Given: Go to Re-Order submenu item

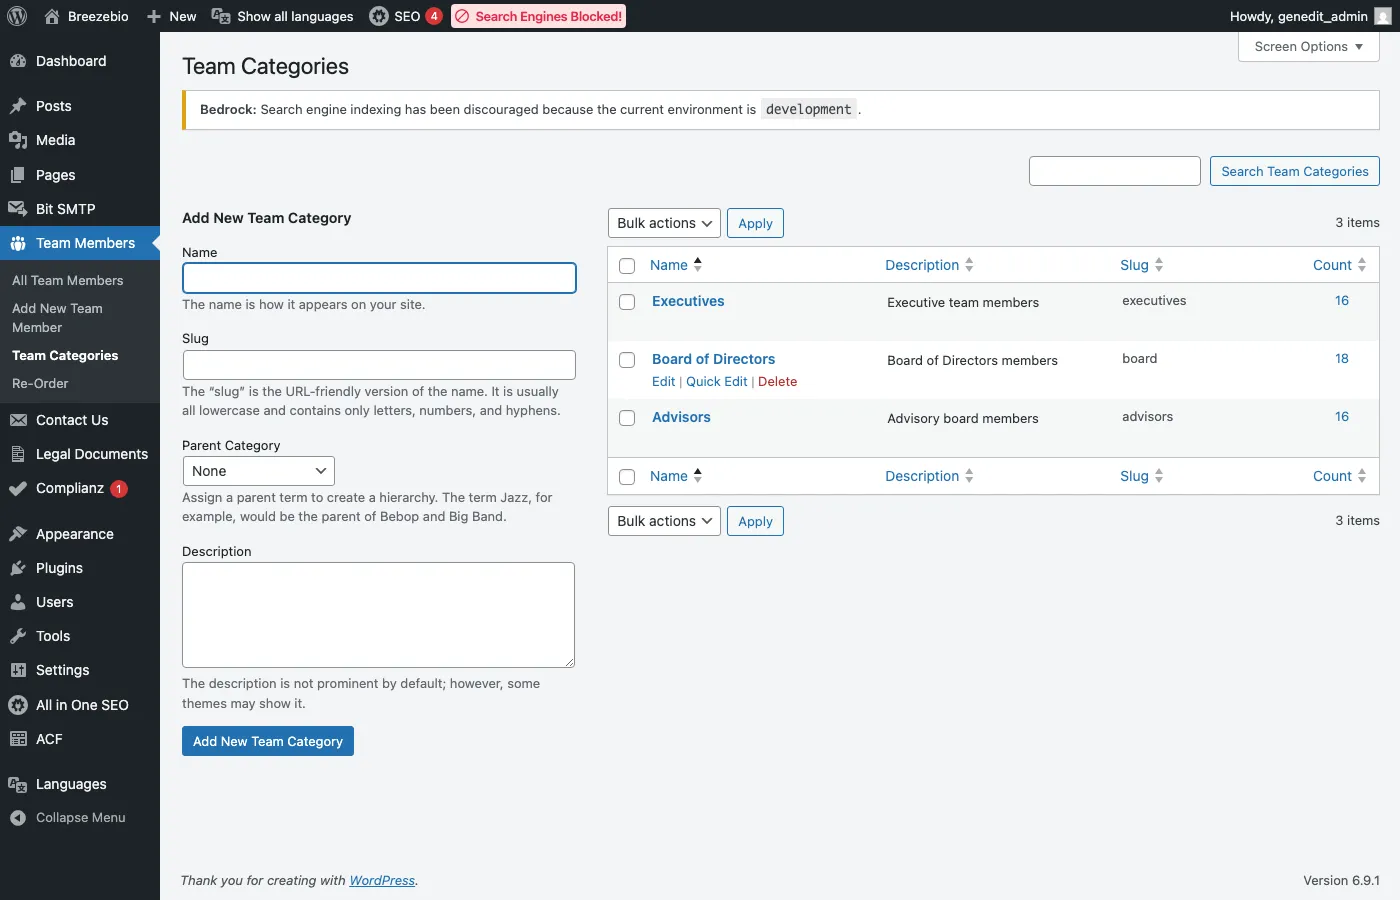Looking at the screenshot, I should coord(40,384).
